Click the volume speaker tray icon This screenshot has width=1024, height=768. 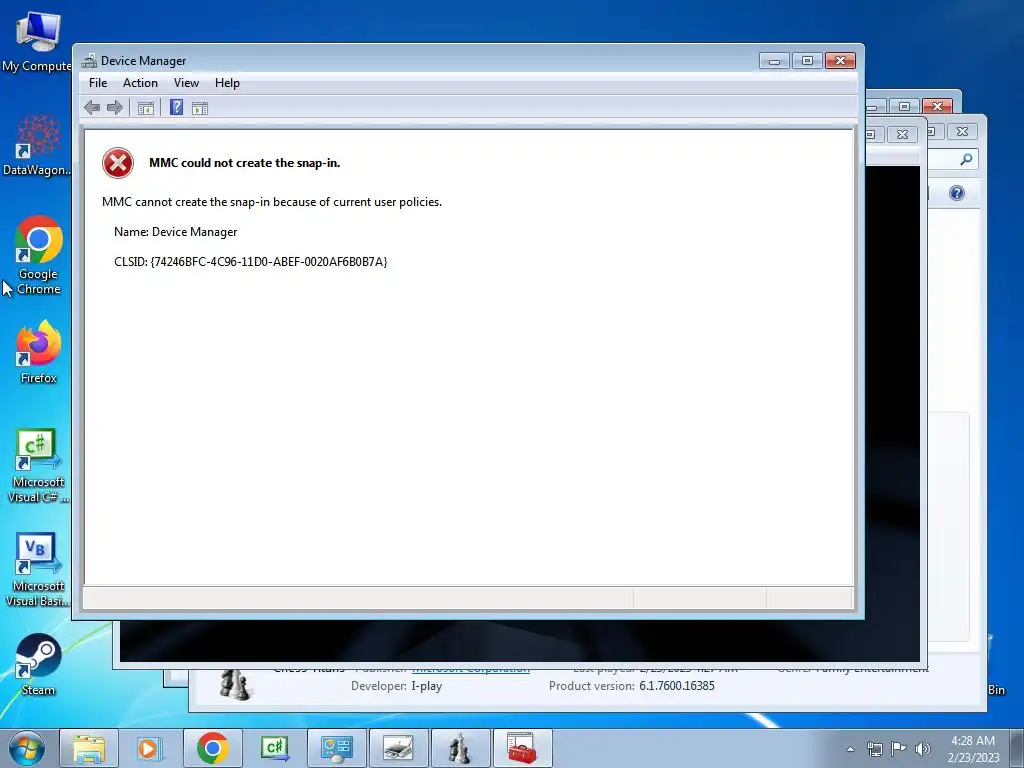(x=923, y=749)
